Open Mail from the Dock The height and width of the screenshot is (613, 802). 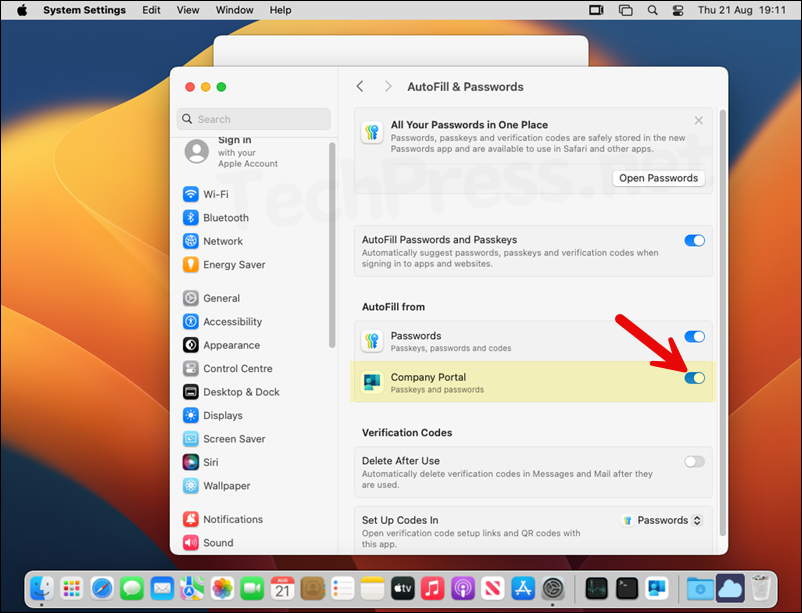click(x=162, y=588)
